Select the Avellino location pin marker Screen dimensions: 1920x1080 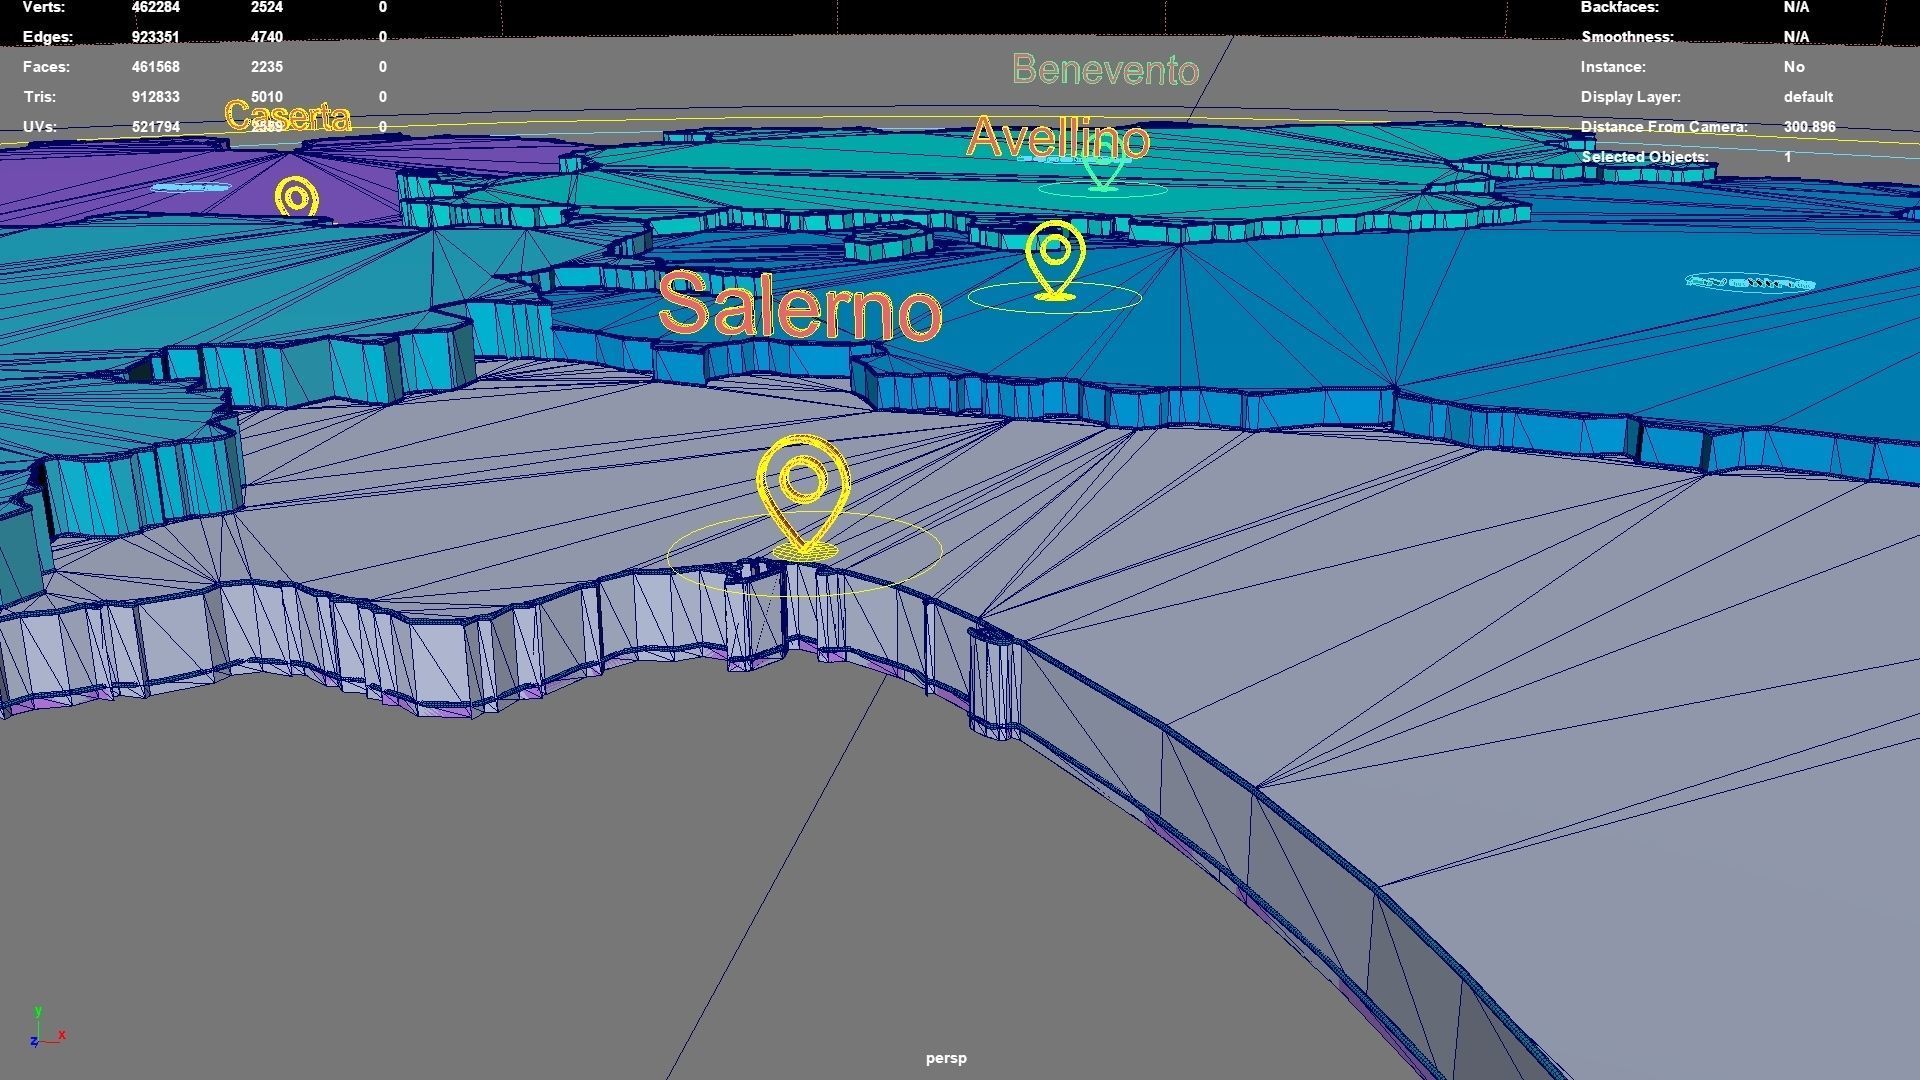pyautogui.click(x=1055, y=259)
